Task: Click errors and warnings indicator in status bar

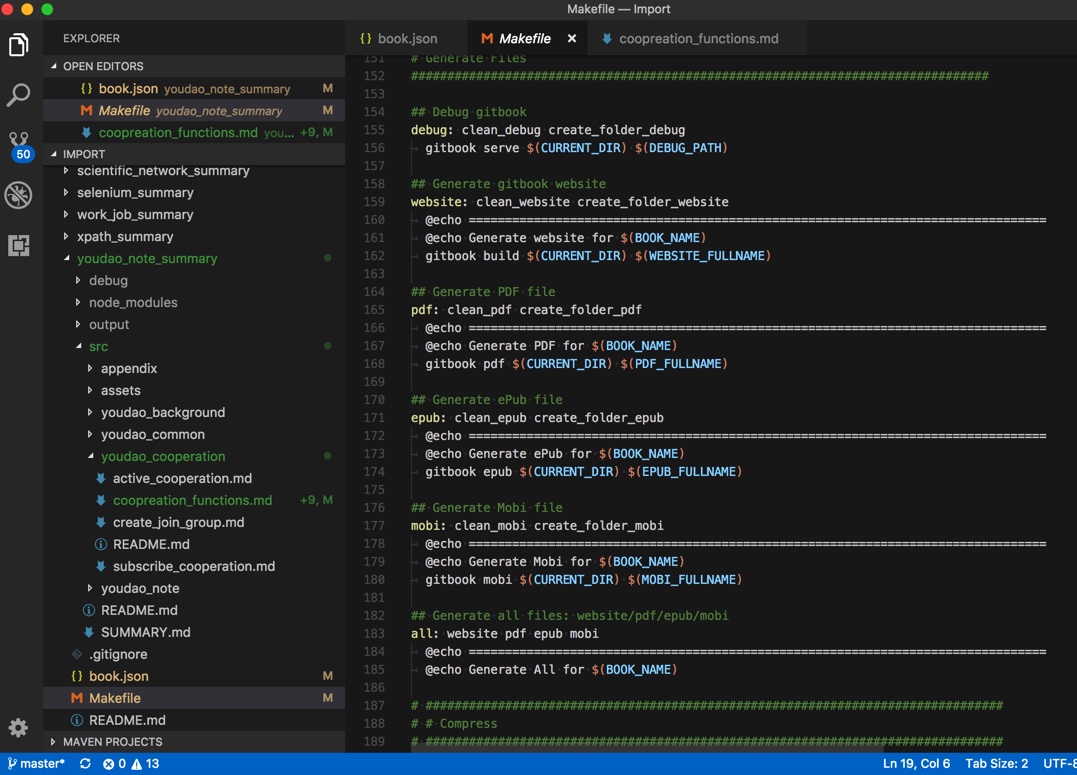Action: [x=131, y=764]
